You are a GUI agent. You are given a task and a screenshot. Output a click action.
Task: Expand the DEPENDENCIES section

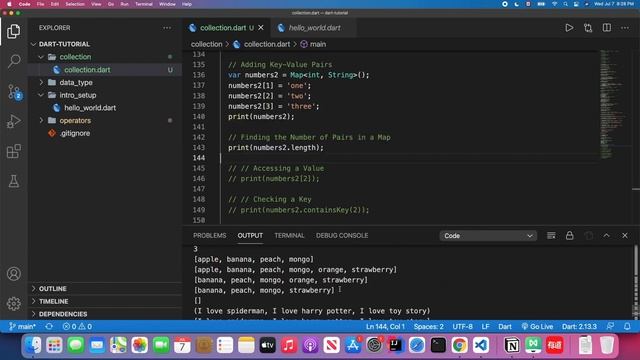[105, 314]
